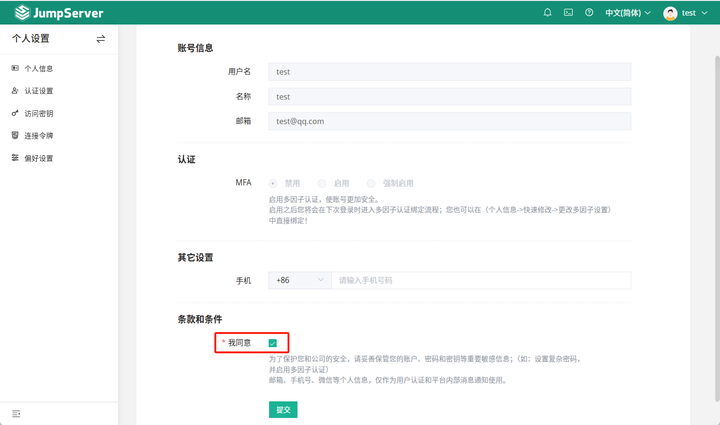
Task: Click the 个人信息 ID card icon
Action: click(15, 68)
